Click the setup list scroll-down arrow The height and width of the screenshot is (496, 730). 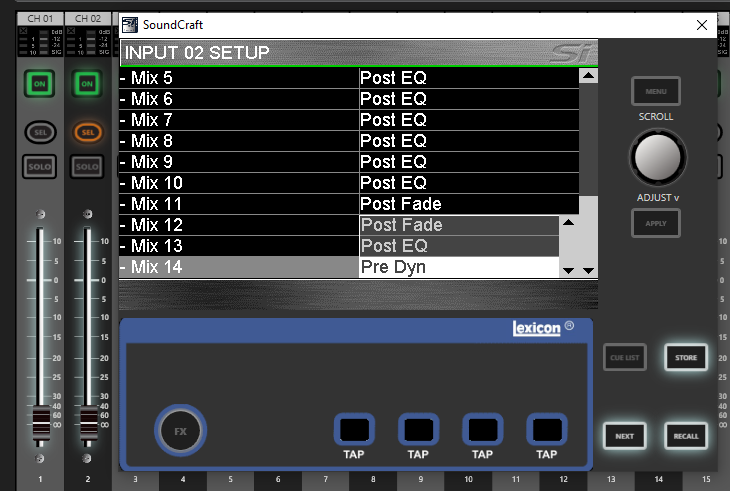pos(588,271)
